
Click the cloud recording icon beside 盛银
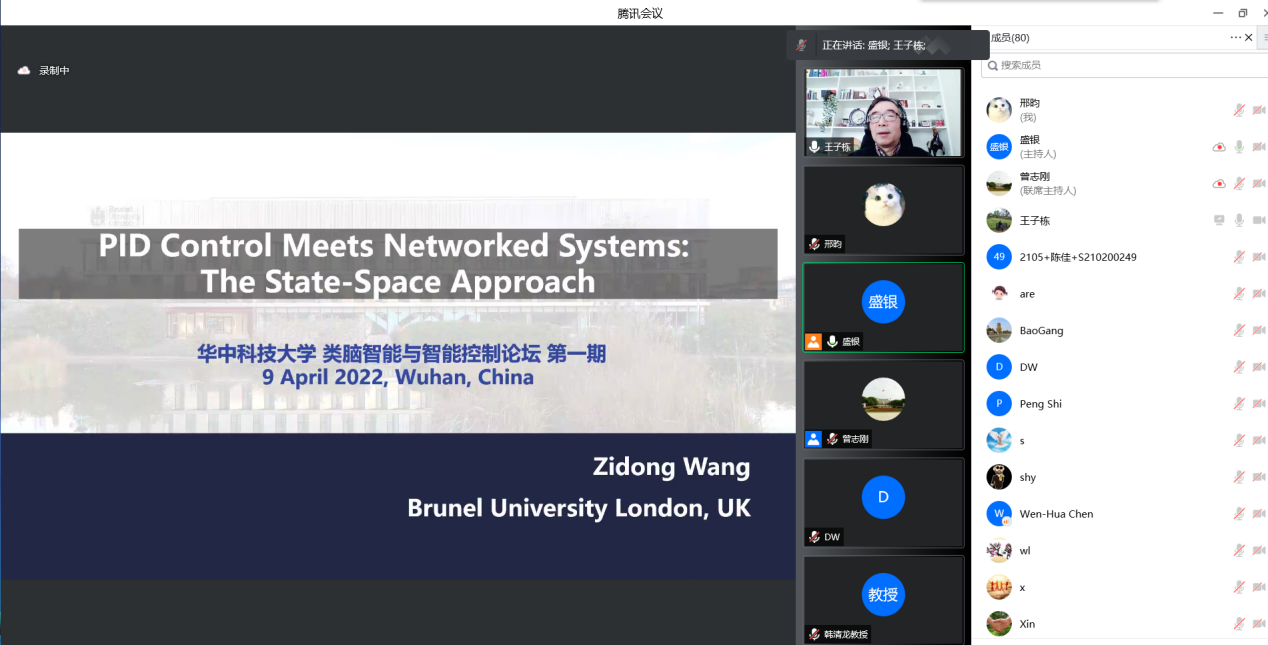pyautogui.click(x=1219, y=147)
